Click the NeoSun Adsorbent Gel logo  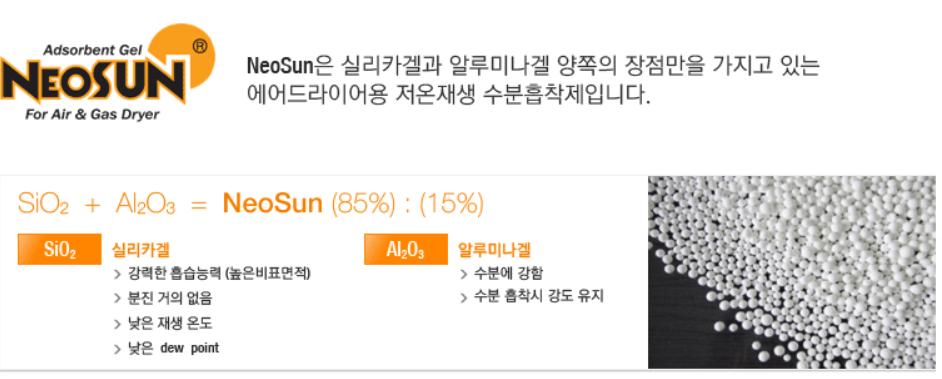click(107, 73)
